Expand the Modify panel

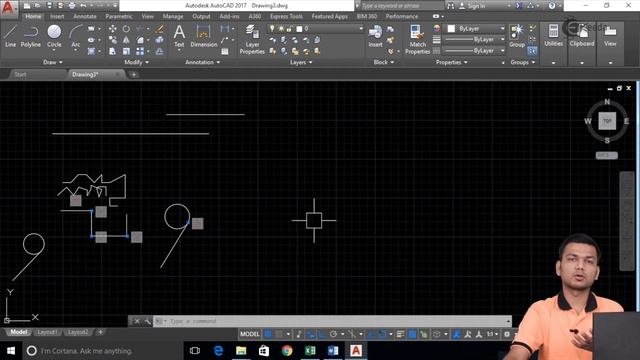(136, 62)
